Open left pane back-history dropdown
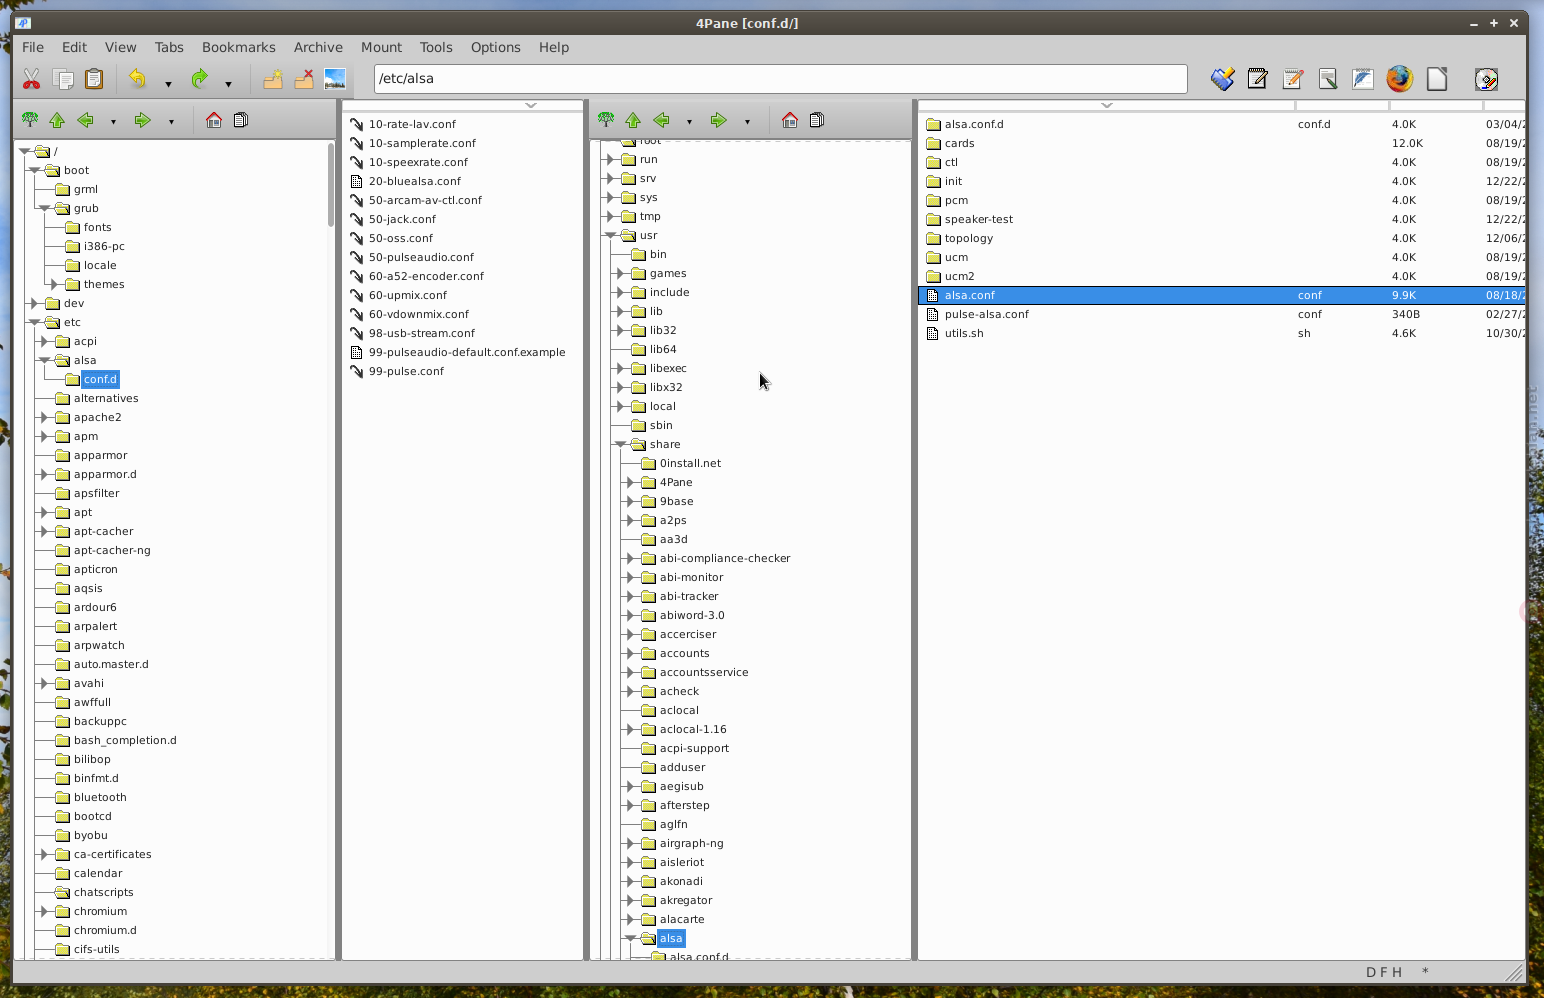The image size is (1544, 998). (113, 122)
